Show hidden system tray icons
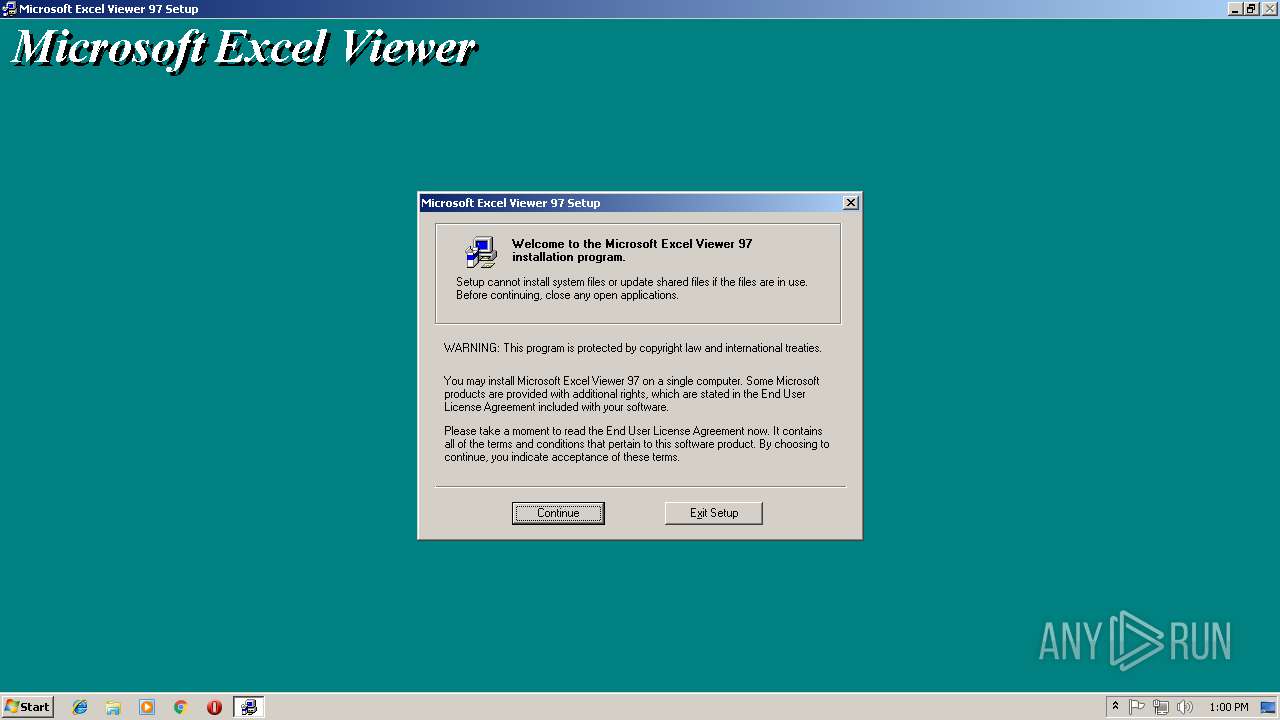Screen dimensions: 1280x720 (1115, 707)
